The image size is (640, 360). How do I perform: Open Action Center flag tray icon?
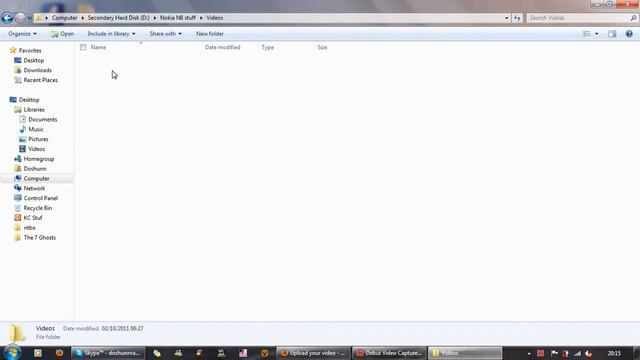point(554,353)
